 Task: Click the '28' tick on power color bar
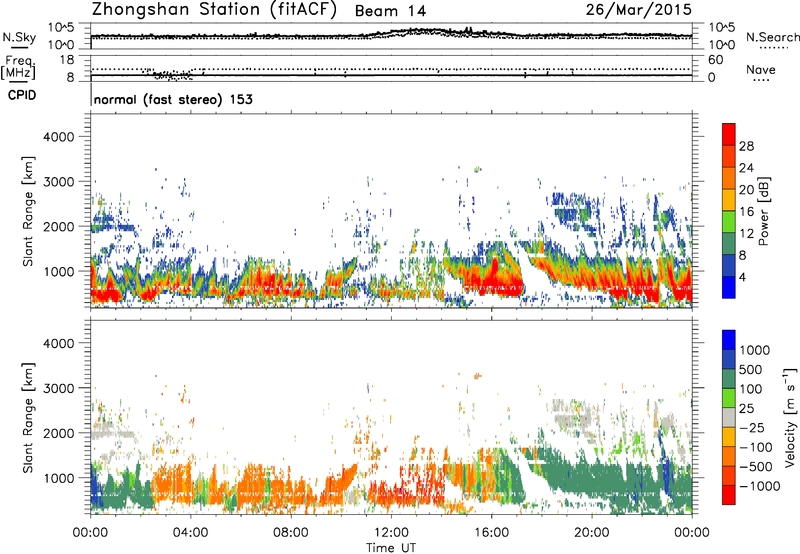746,146
